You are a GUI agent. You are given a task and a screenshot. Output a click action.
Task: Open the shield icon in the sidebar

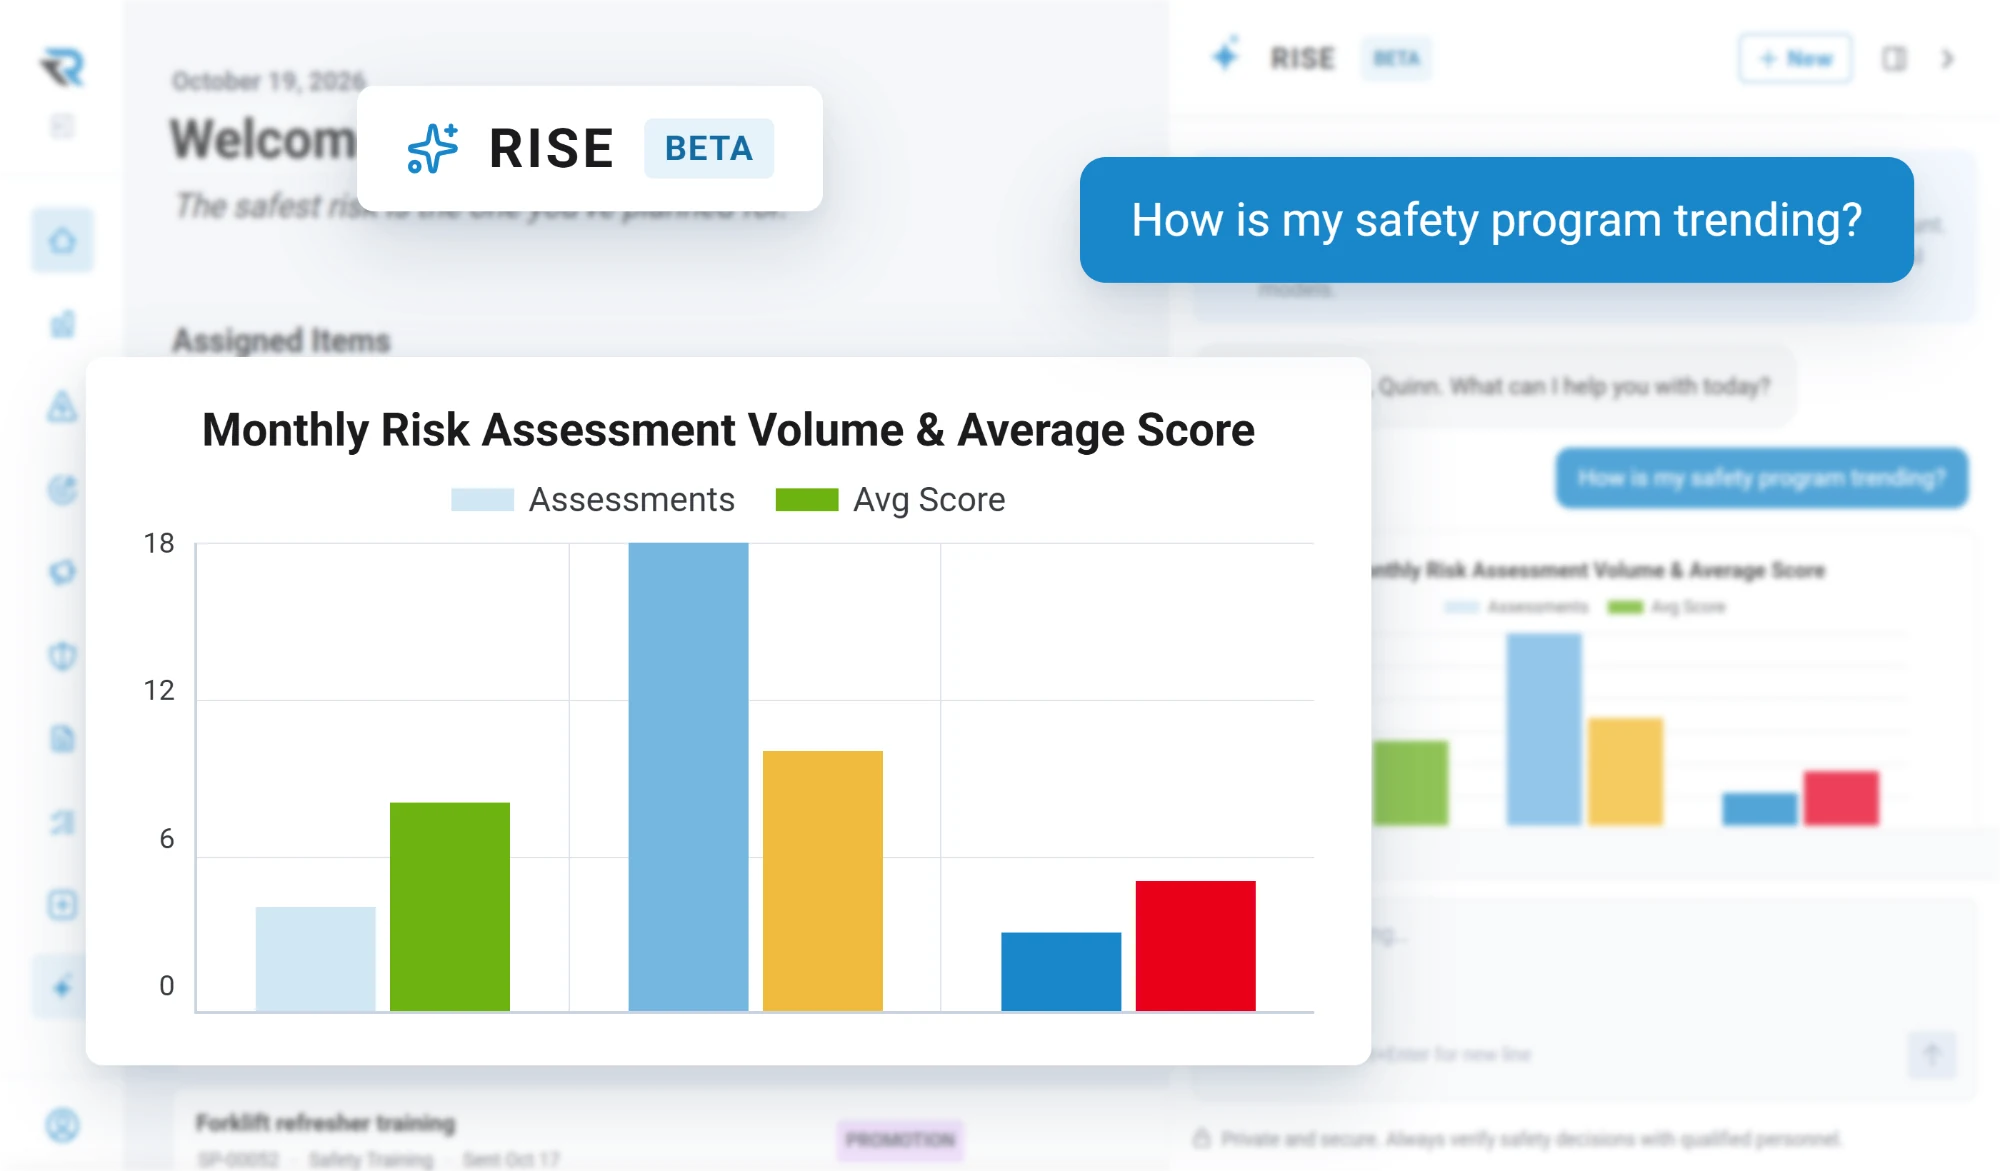62,656
